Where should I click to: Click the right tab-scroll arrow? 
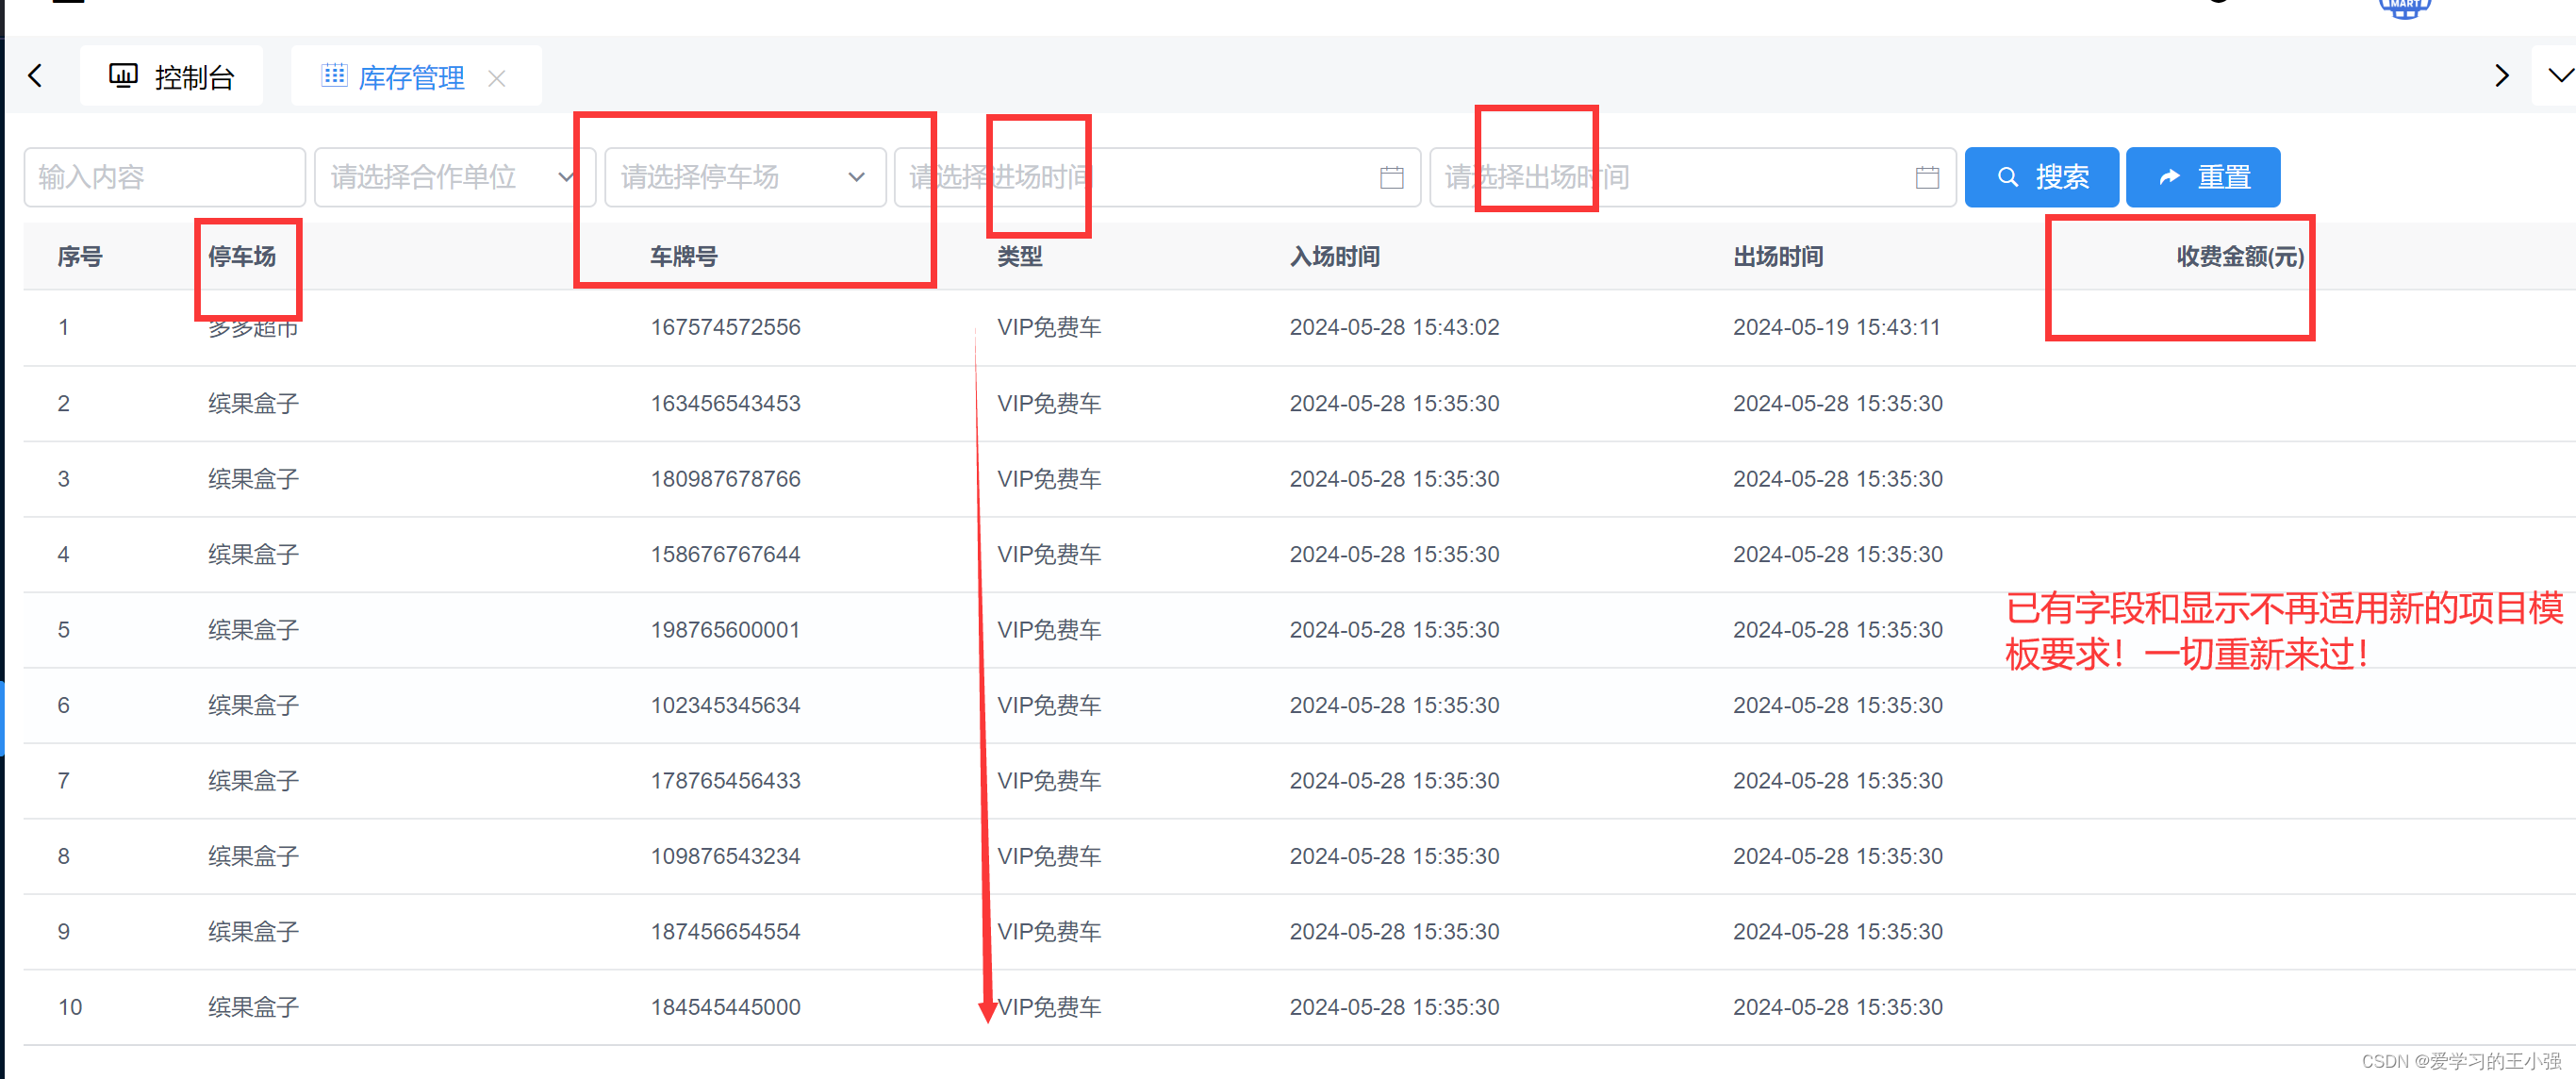click(x=2501, y=76)
